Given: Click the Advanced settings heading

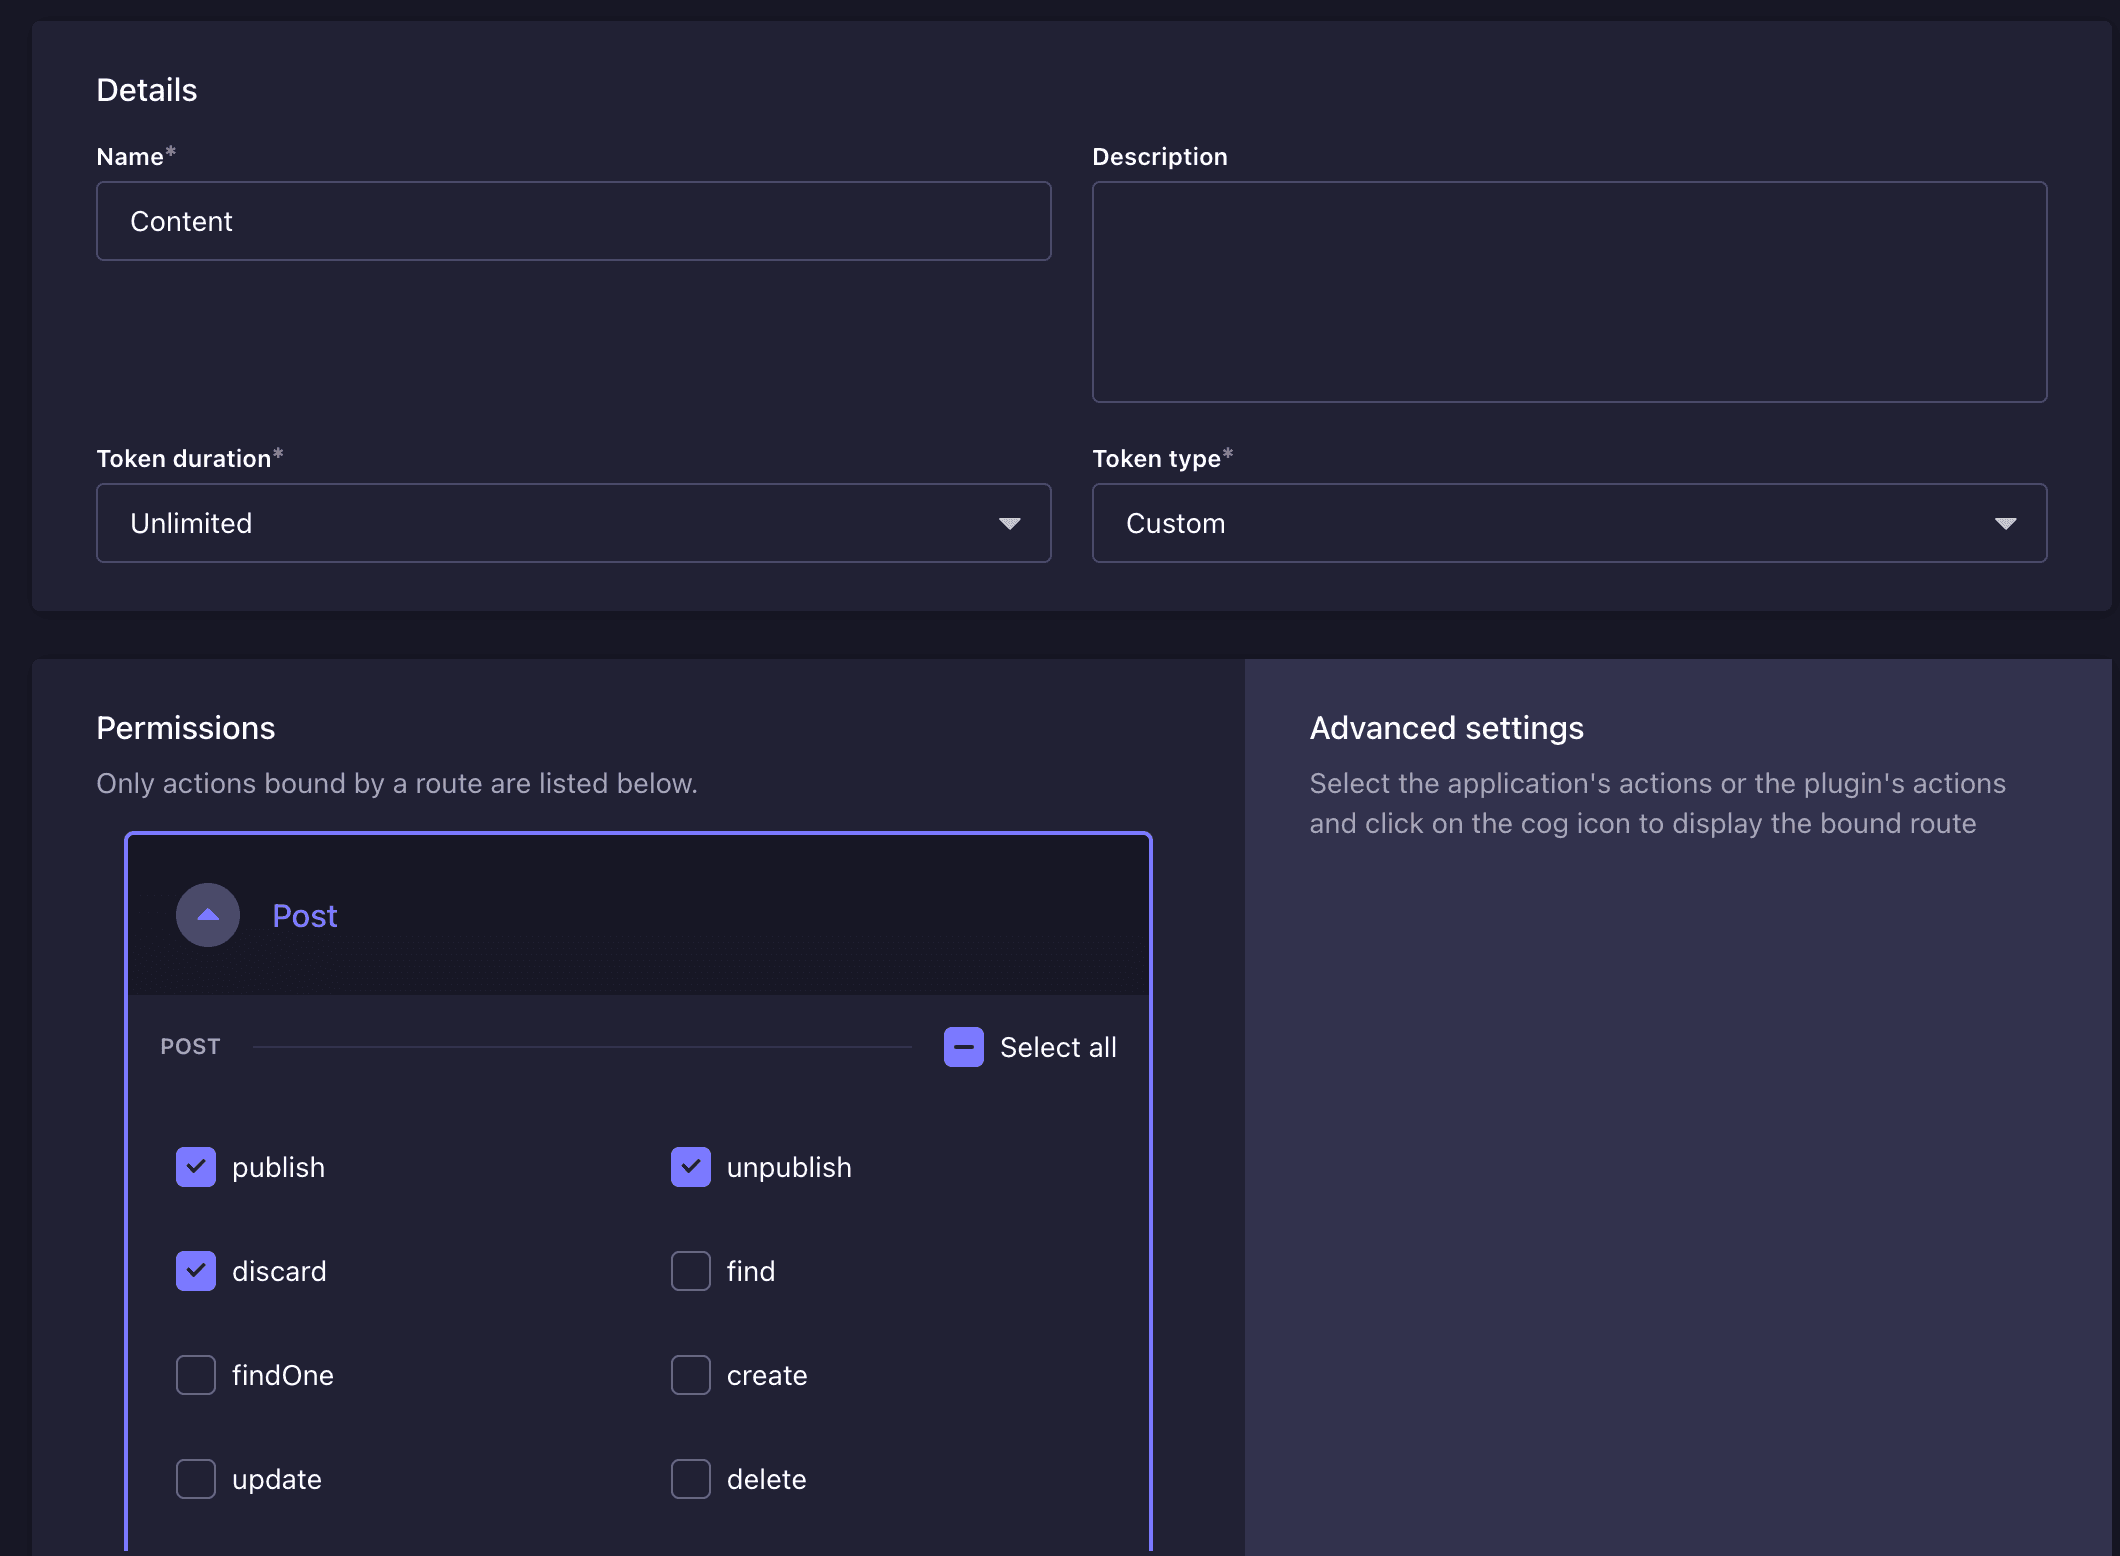Looking at the screenshot, I should (x=1447, y=728).
